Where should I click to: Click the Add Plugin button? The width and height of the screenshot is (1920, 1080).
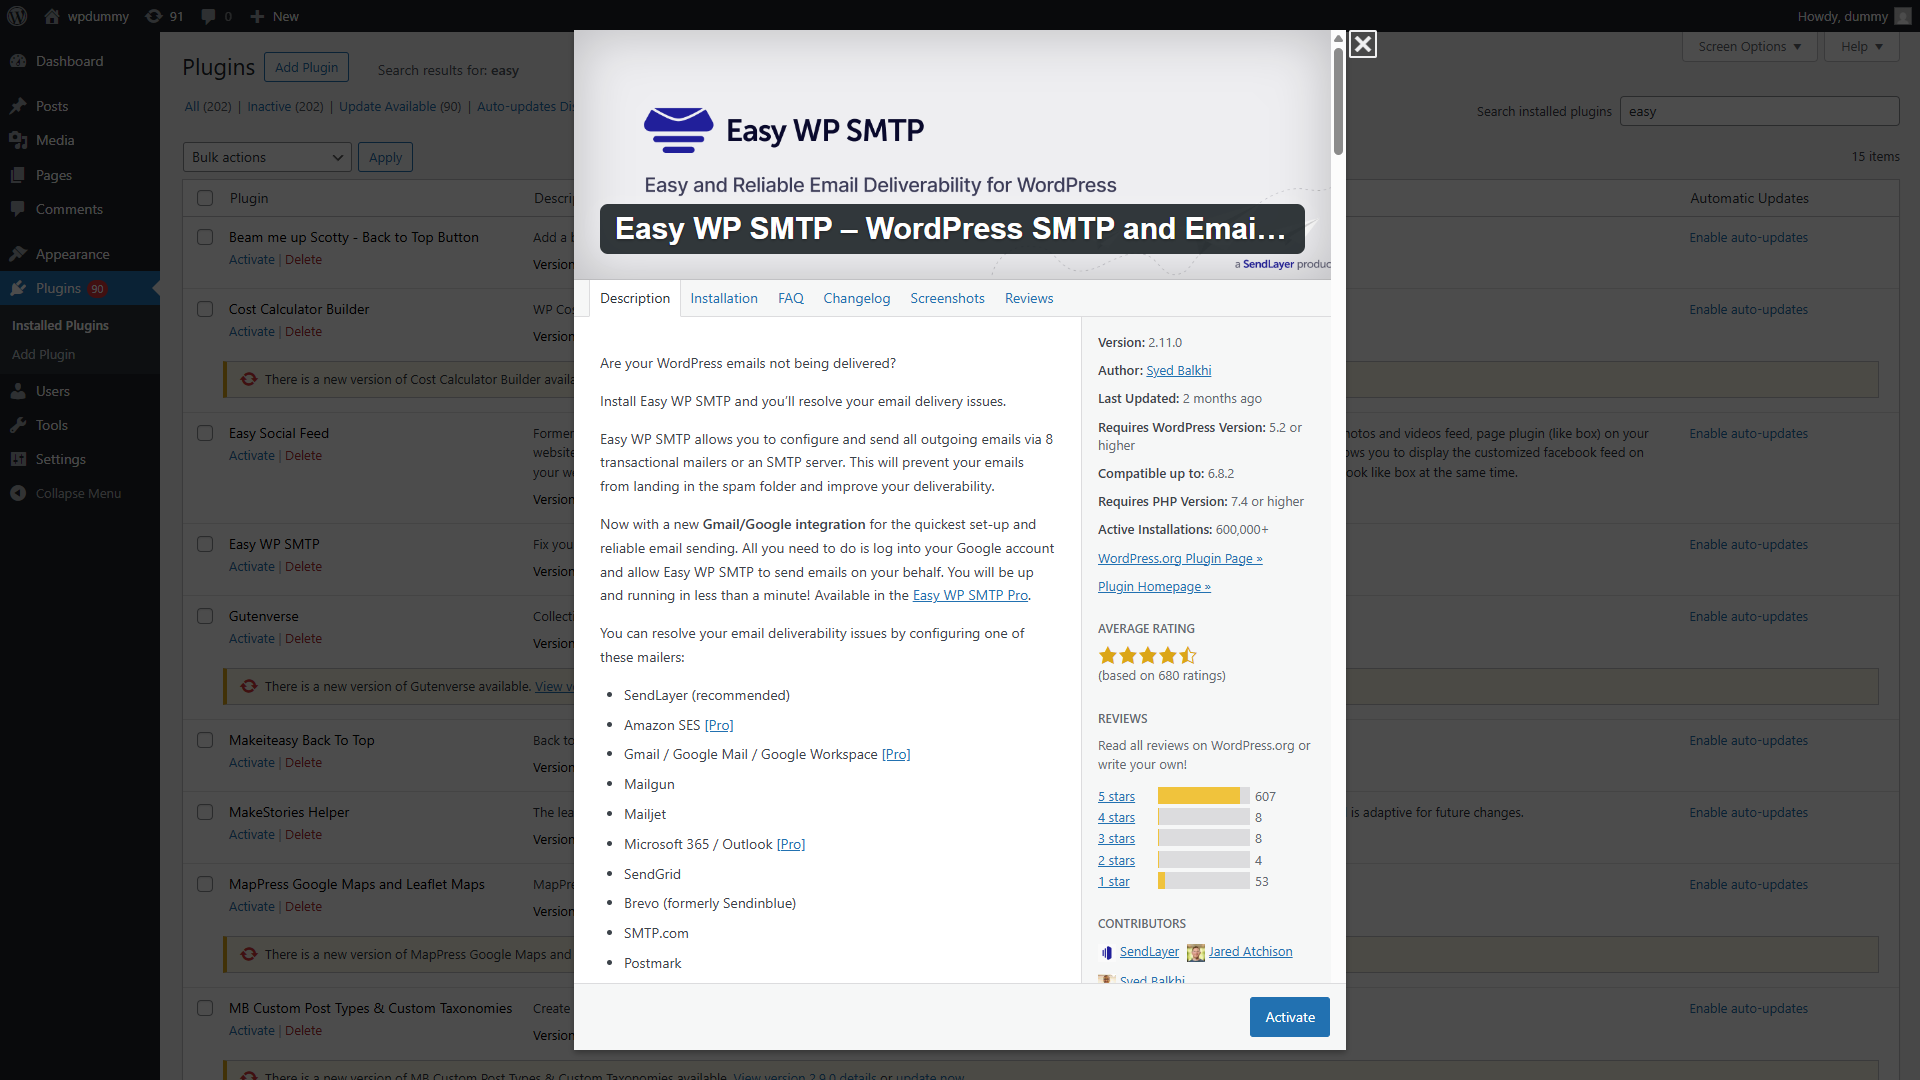(x=306, y=67)
